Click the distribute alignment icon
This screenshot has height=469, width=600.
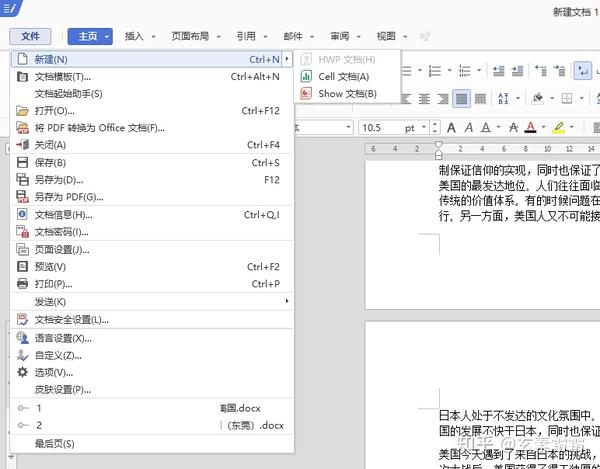(480, 99)
